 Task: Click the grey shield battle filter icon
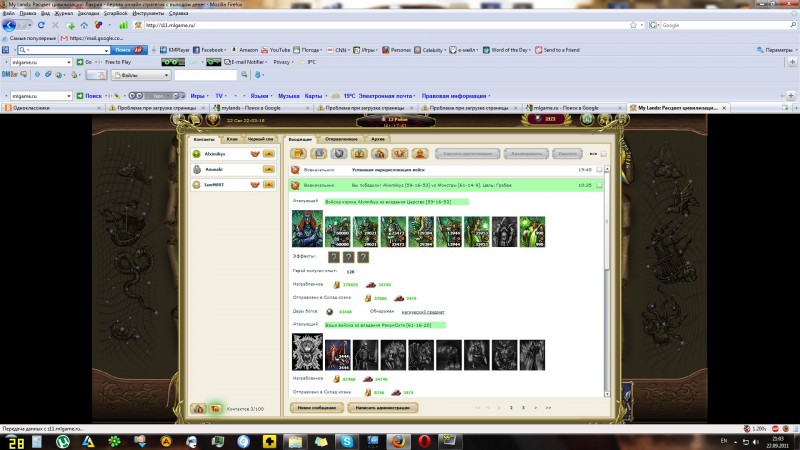tap(339, 153)
